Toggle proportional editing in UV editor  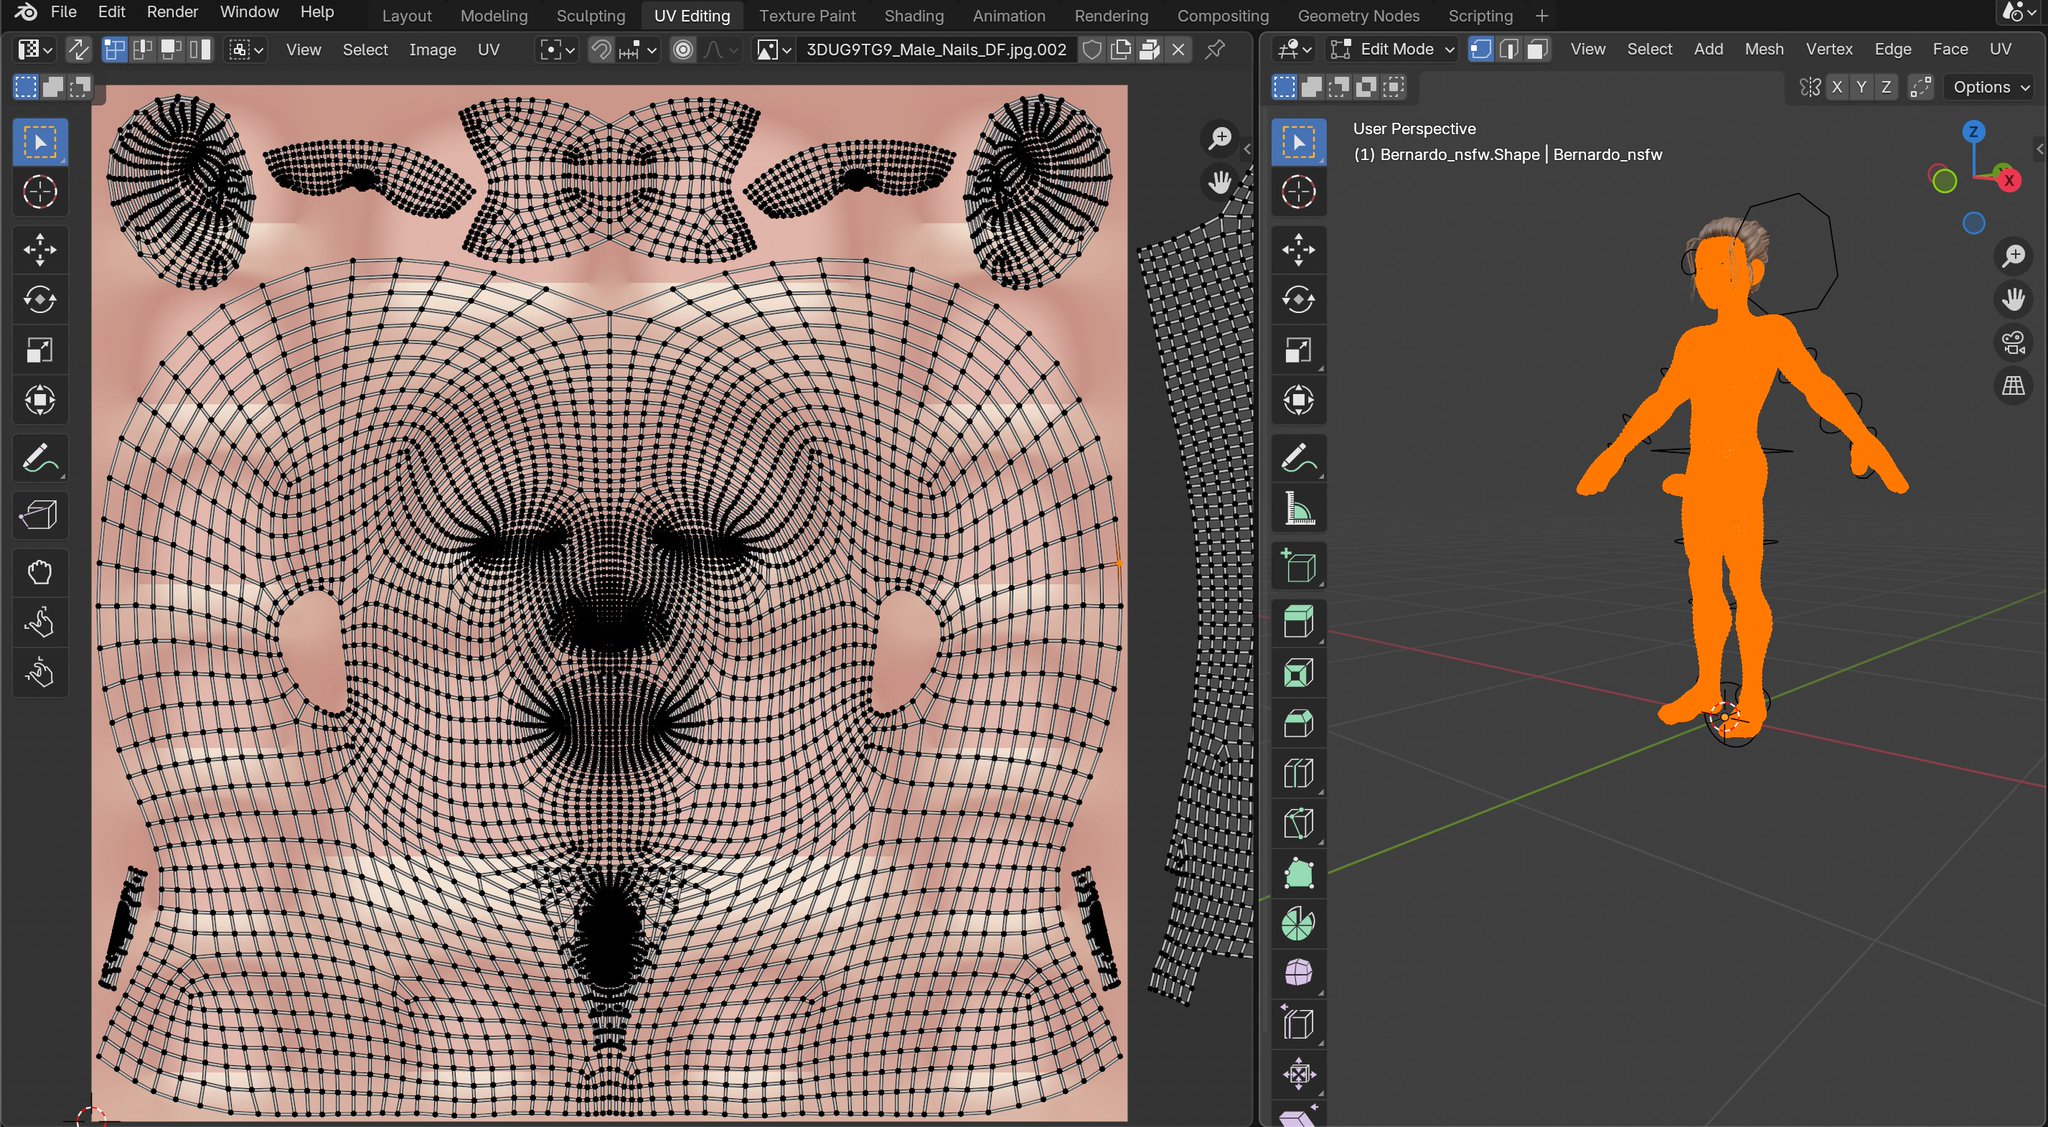tap(683, 50)
